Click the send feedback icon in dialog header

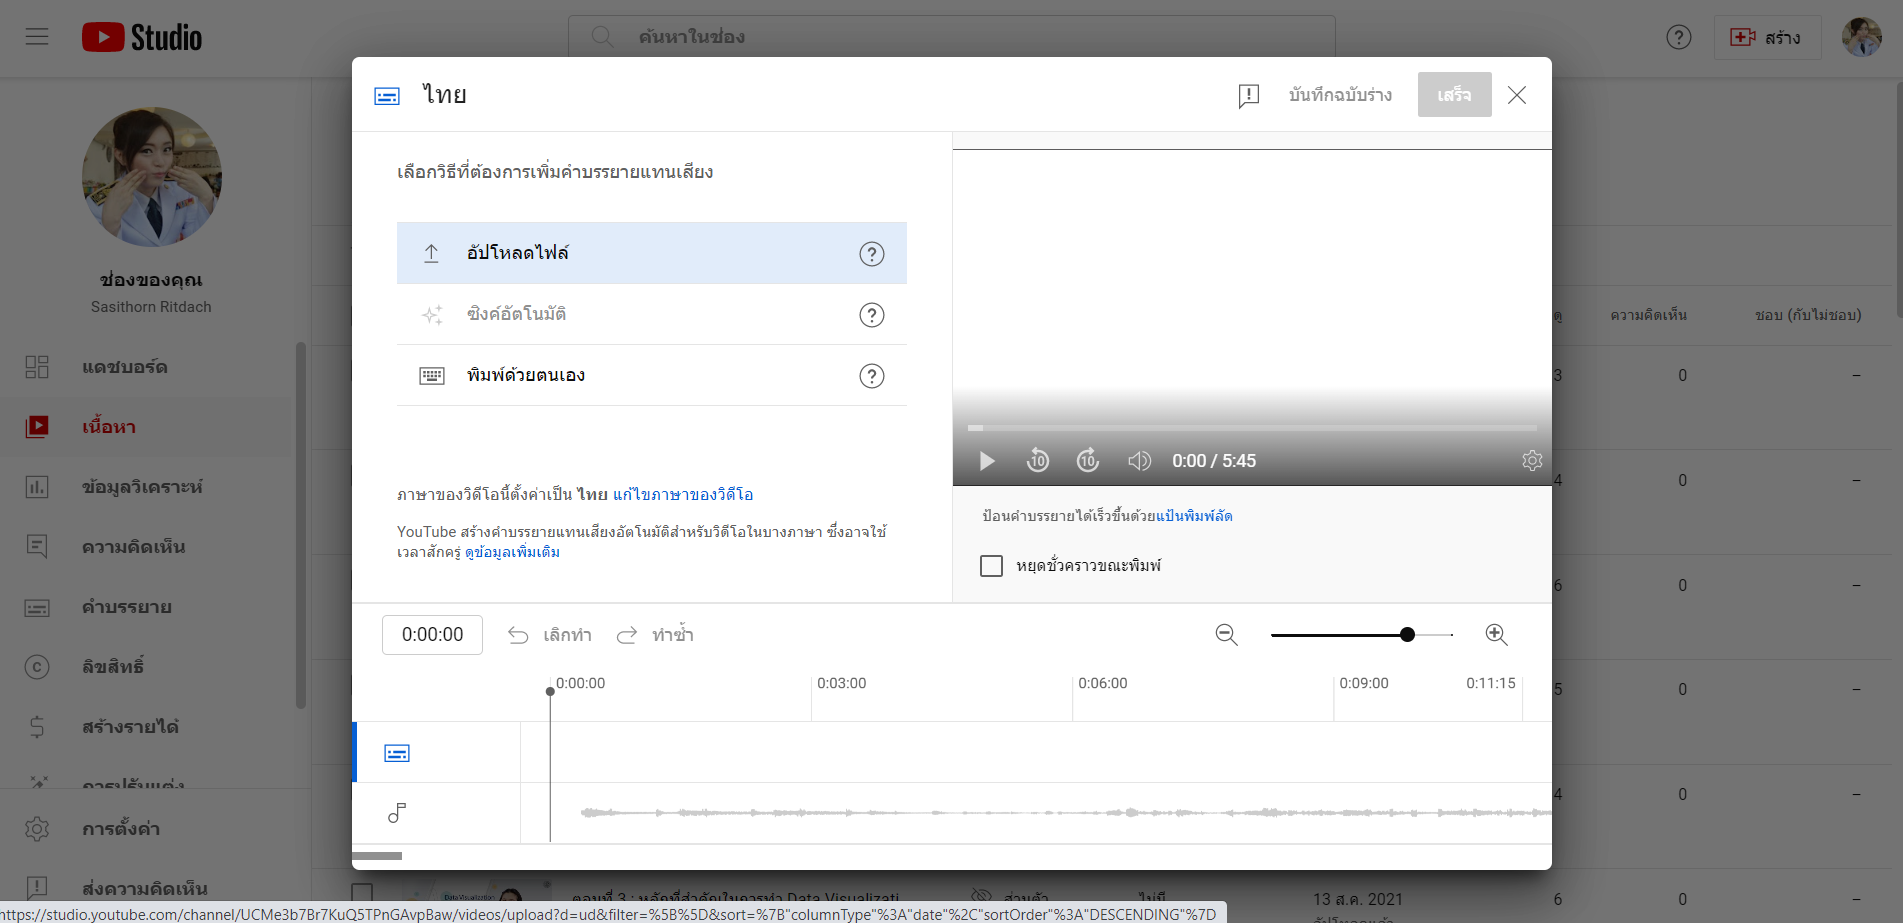point(1248,95)
